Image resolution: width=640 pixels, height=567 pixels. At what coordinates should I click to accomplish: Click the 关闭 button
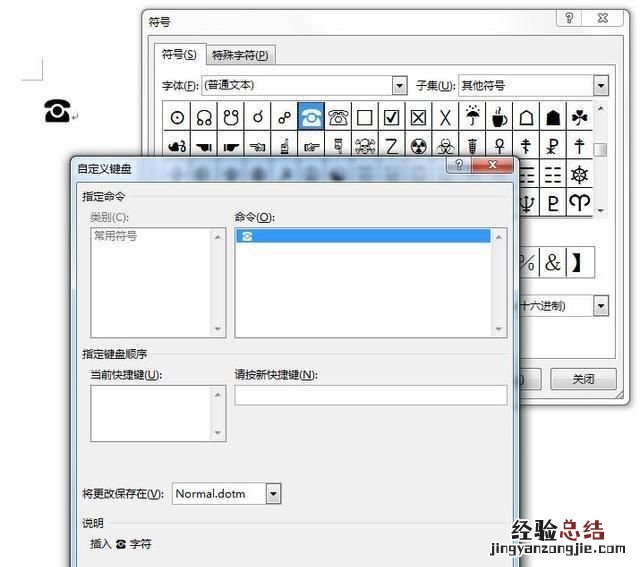(x=582, y=379)
